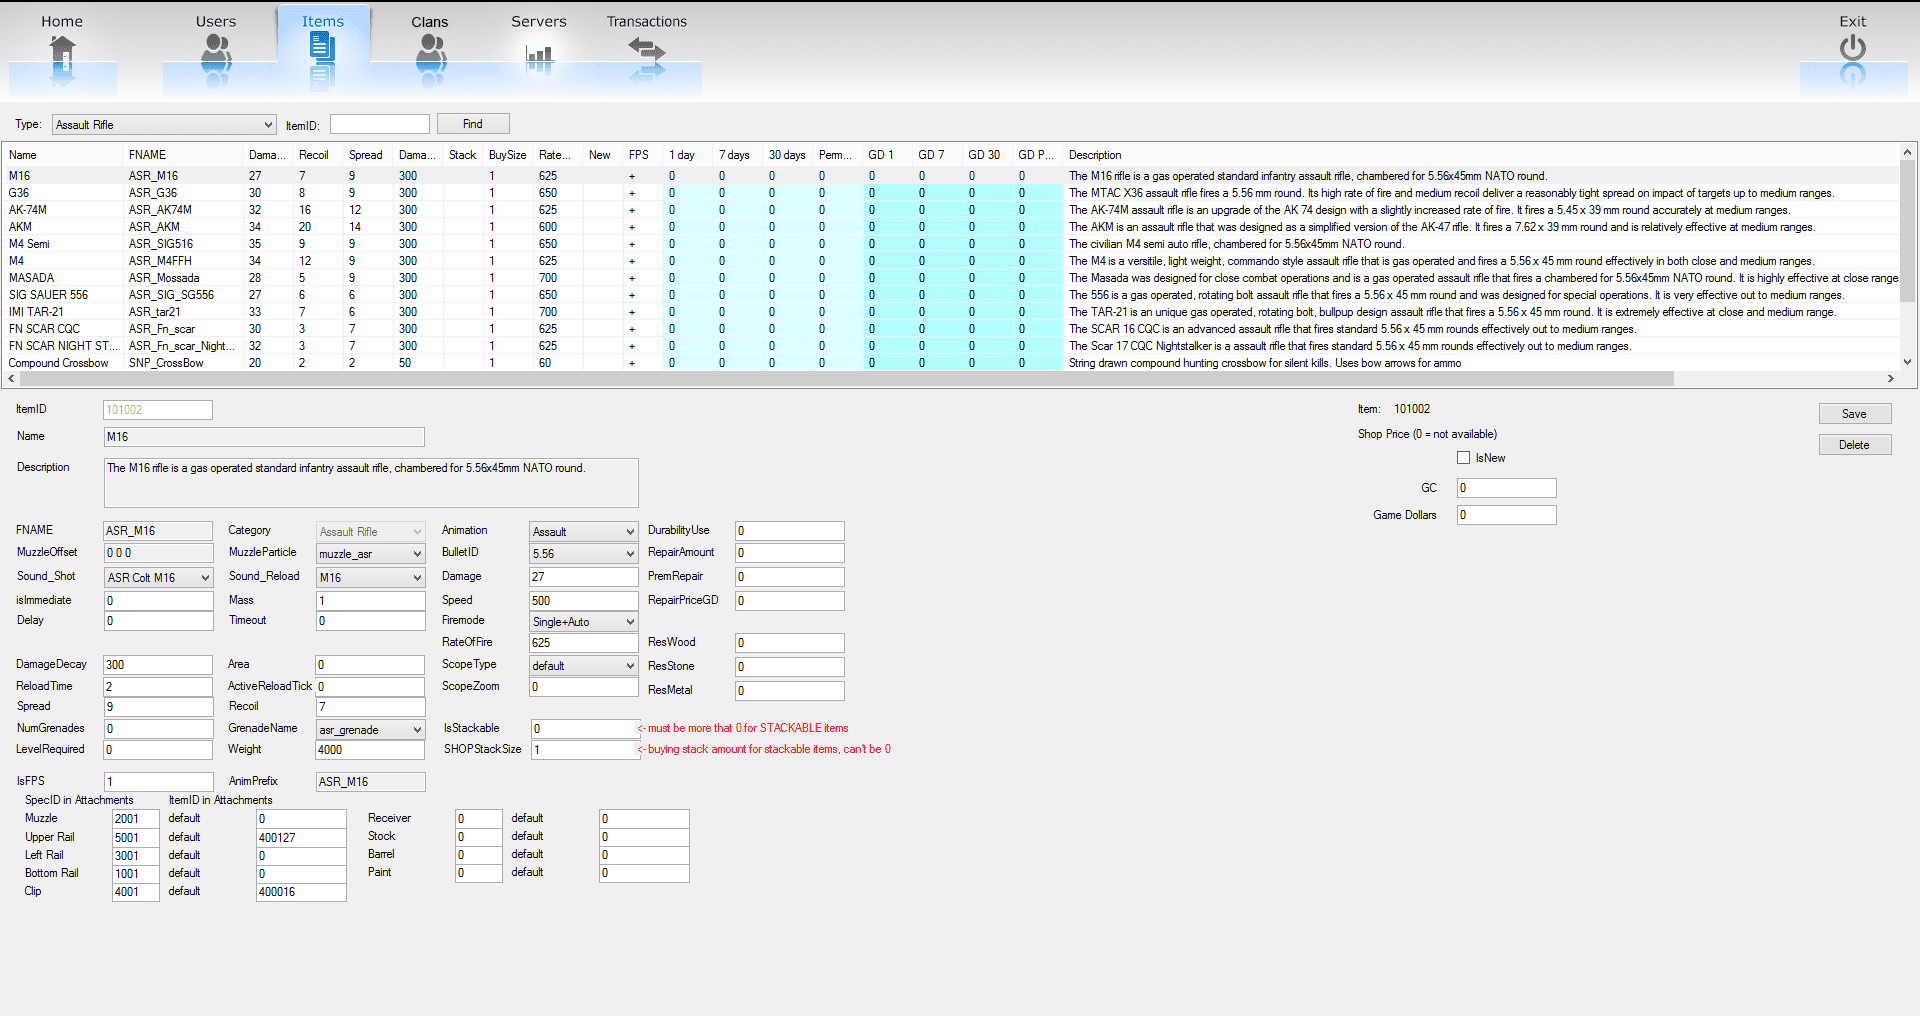Click the Weight input field

[371, 750]
